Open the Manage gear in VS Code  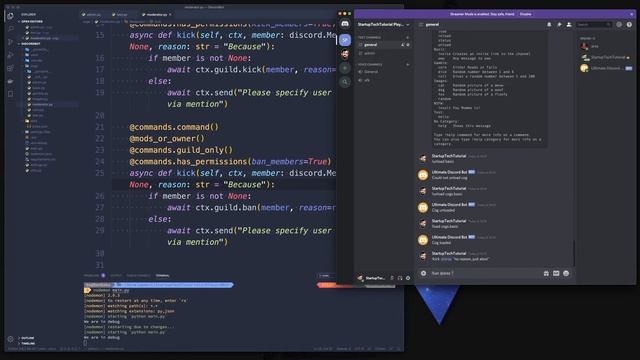pyautogui.click(x=11, y=339)
